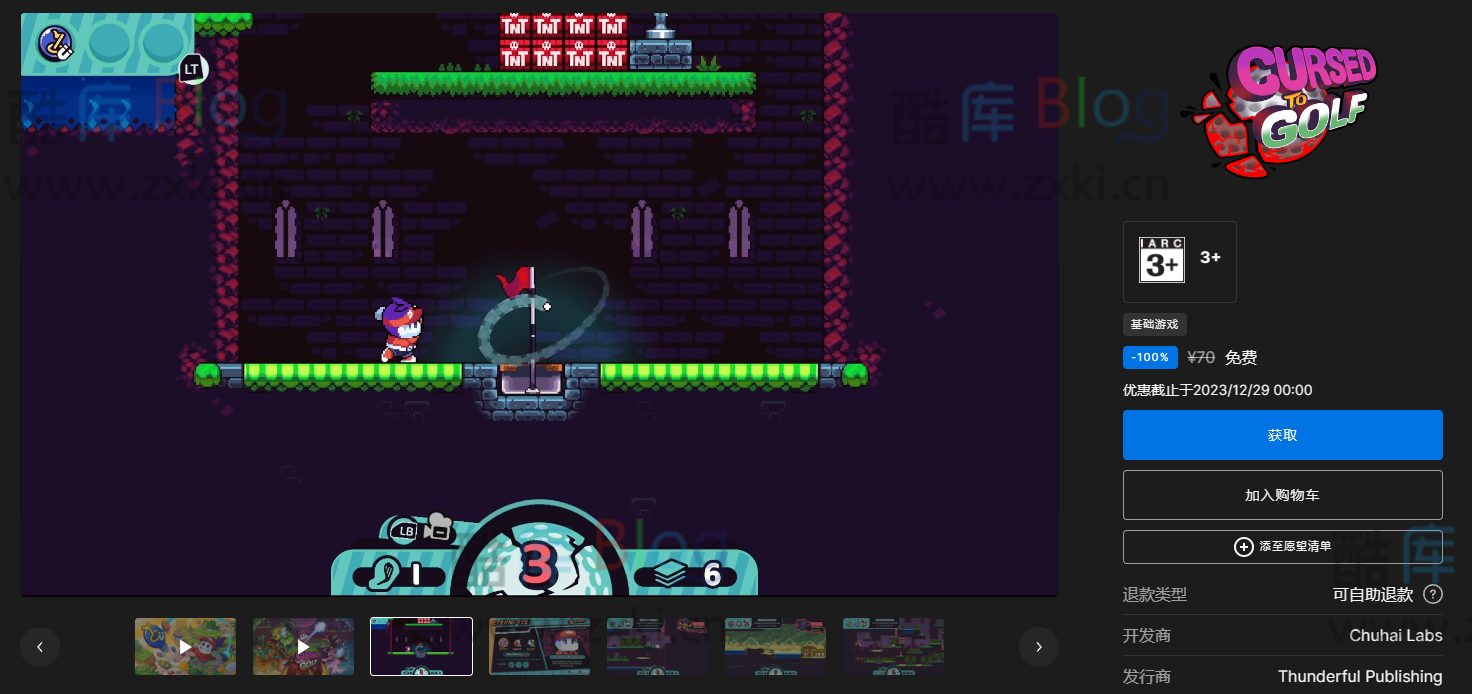The width and height of the screenshot is (1472, 694).
Task: Click the 基础游戏 tag label
Action: click(x=1154, y=324)
